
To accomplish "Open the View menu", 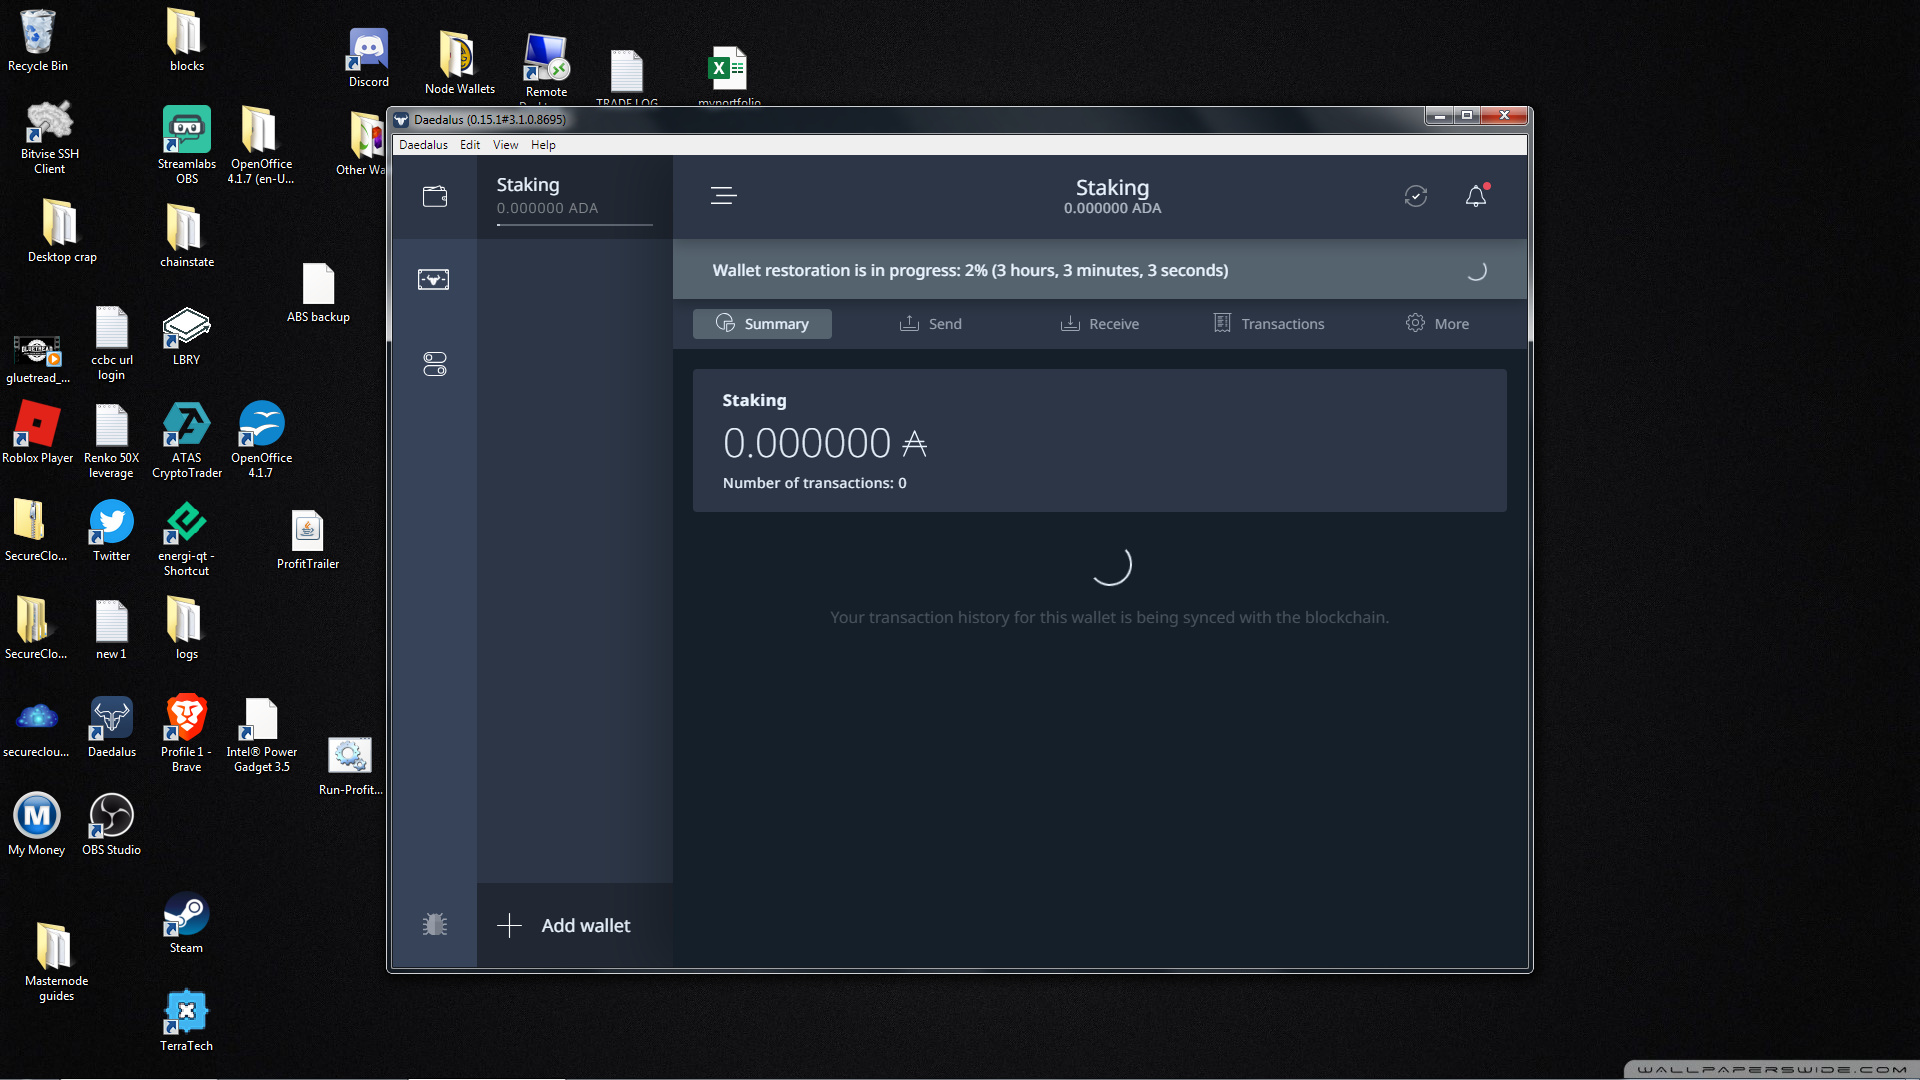I will pos(505,145).
